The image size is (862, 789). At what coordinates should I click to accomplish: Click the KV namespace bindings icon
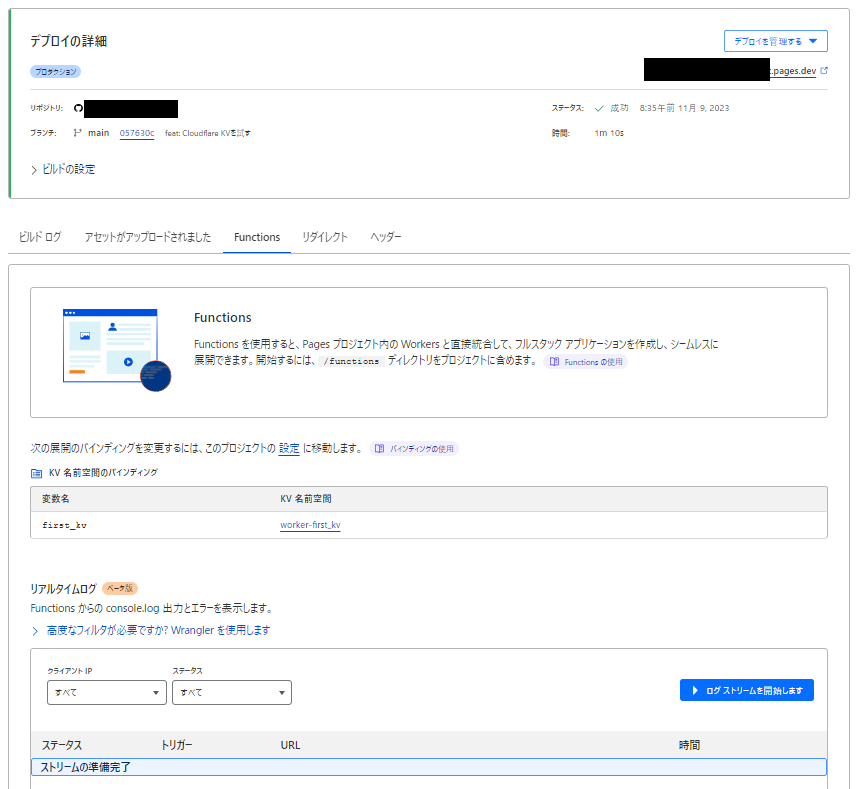36,473
